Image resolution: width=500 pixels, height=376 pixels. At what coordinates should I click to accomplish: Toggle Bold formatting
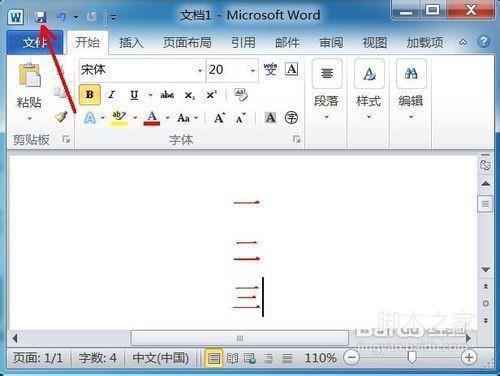pos(90,95)
